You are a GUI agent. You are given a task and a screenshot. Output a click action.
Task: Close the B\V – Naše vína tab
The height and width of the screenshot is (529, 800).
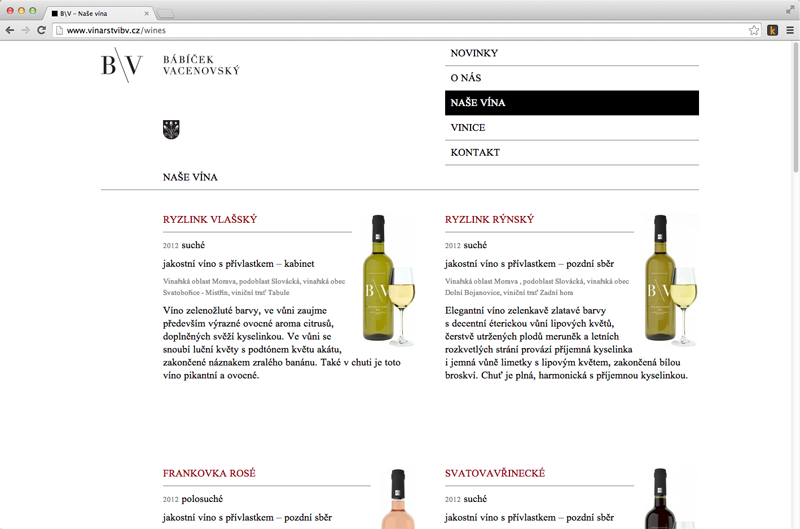point(146,14)
